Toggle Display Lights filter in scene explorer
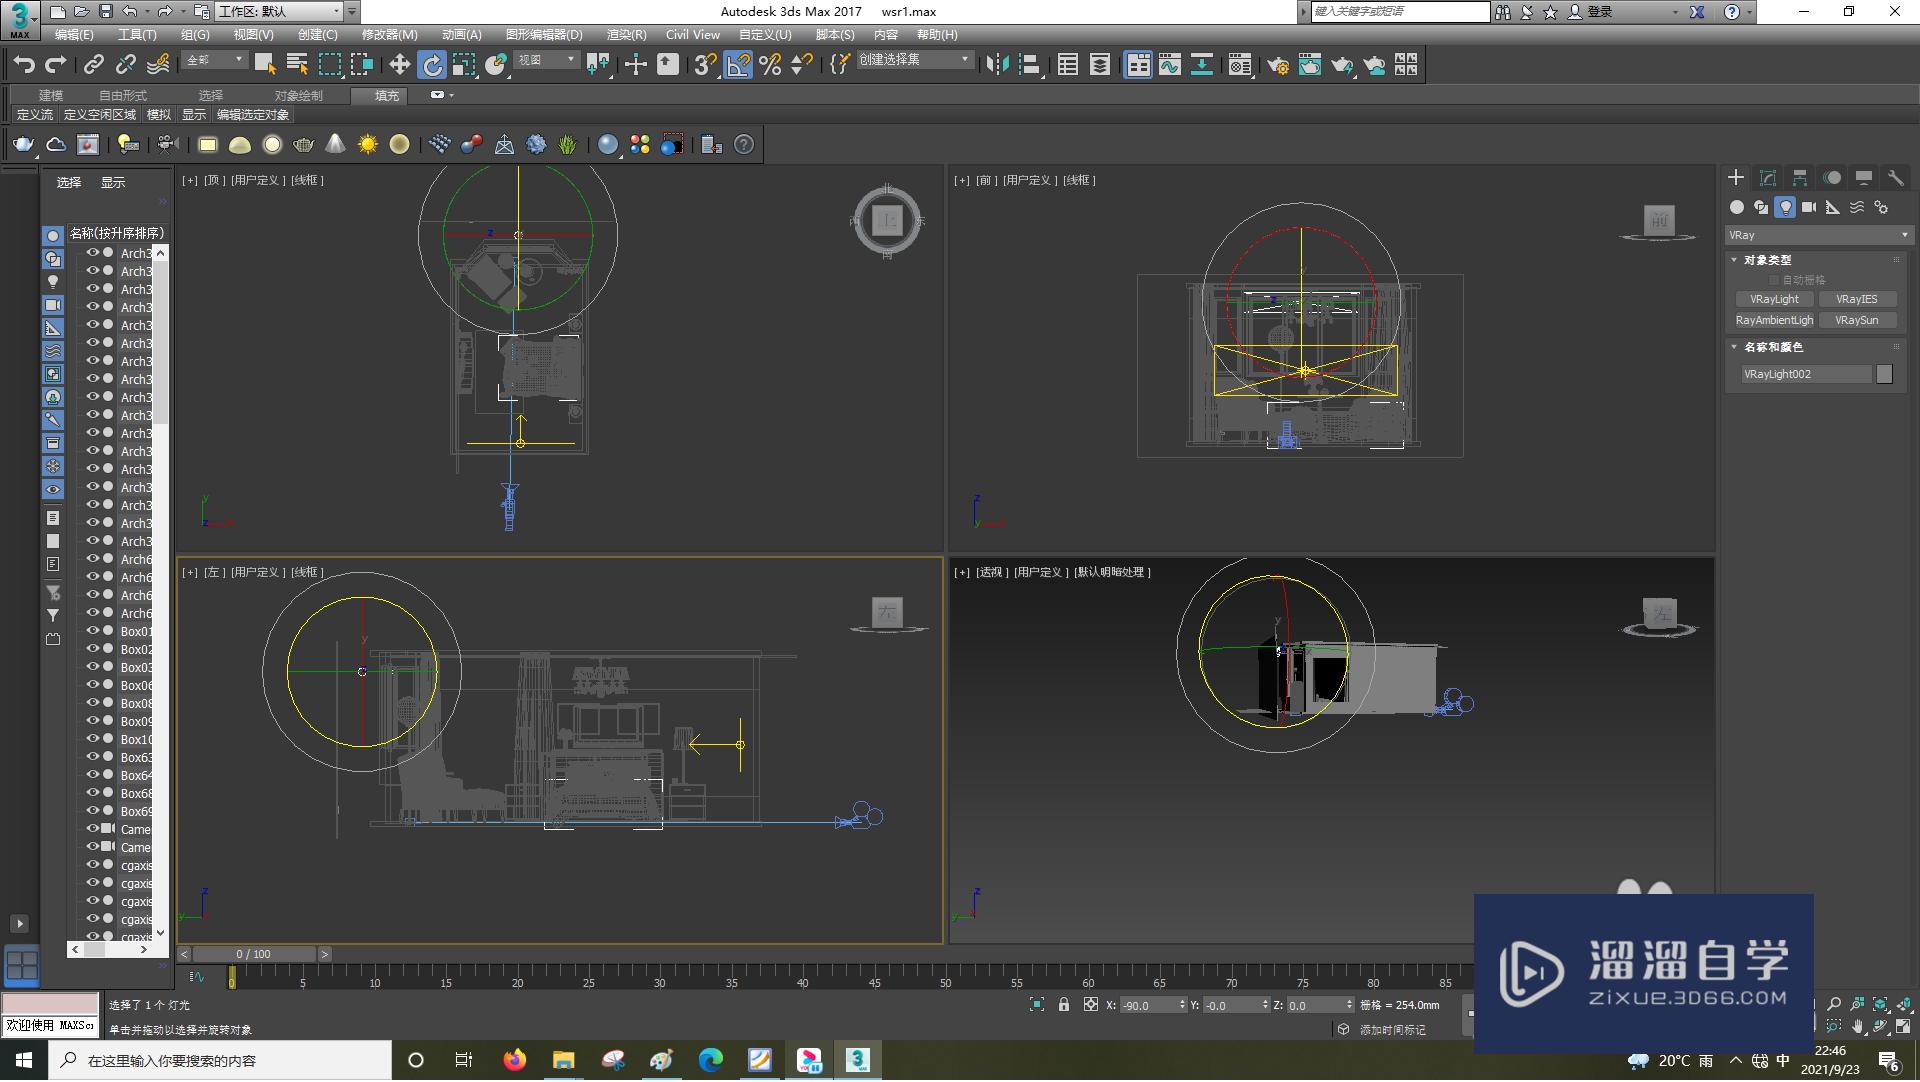The image size is (1920, 1082). [x=53, y=282]
